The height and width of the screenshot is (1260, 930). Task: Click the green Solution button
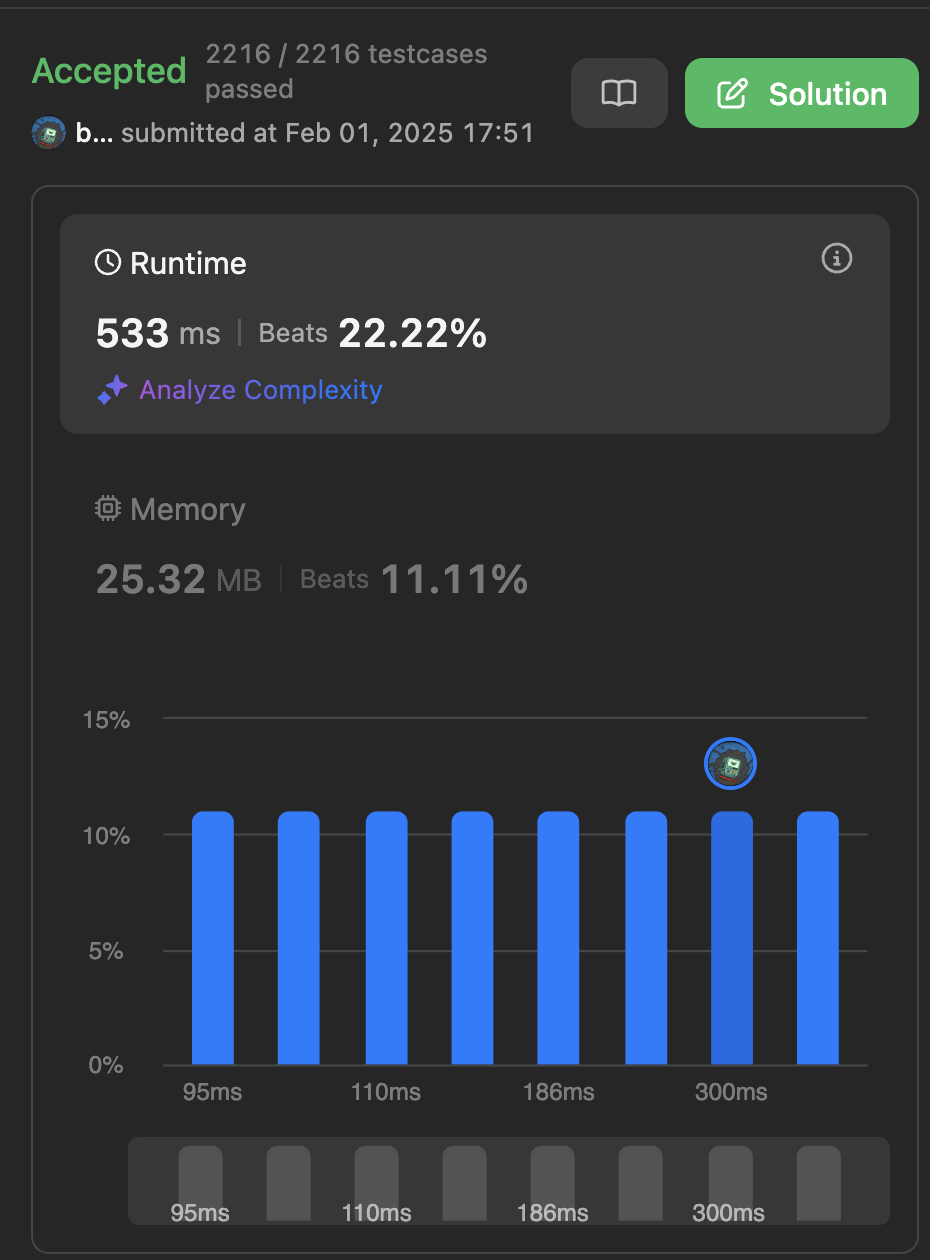click(x=801, y=93)
